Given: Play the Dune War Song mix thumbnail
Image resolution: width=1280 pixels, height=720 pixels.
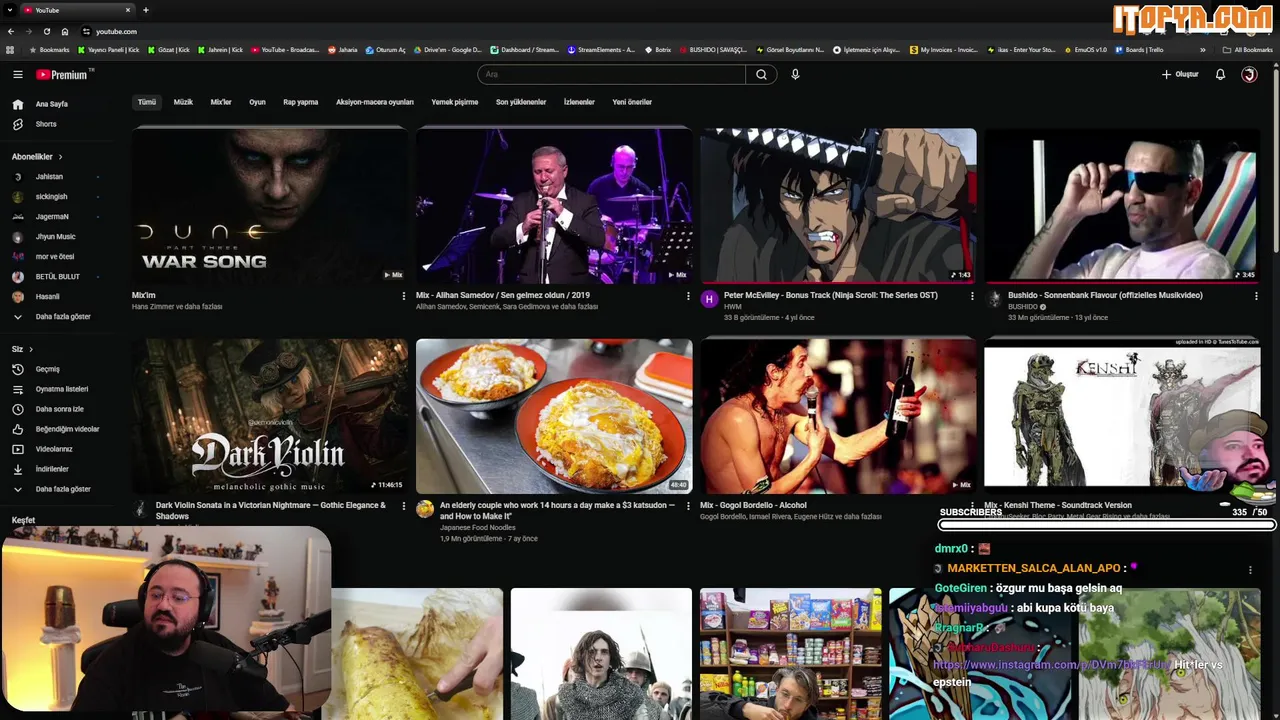Looking at the screenshot, I should [x=270, y=205].
